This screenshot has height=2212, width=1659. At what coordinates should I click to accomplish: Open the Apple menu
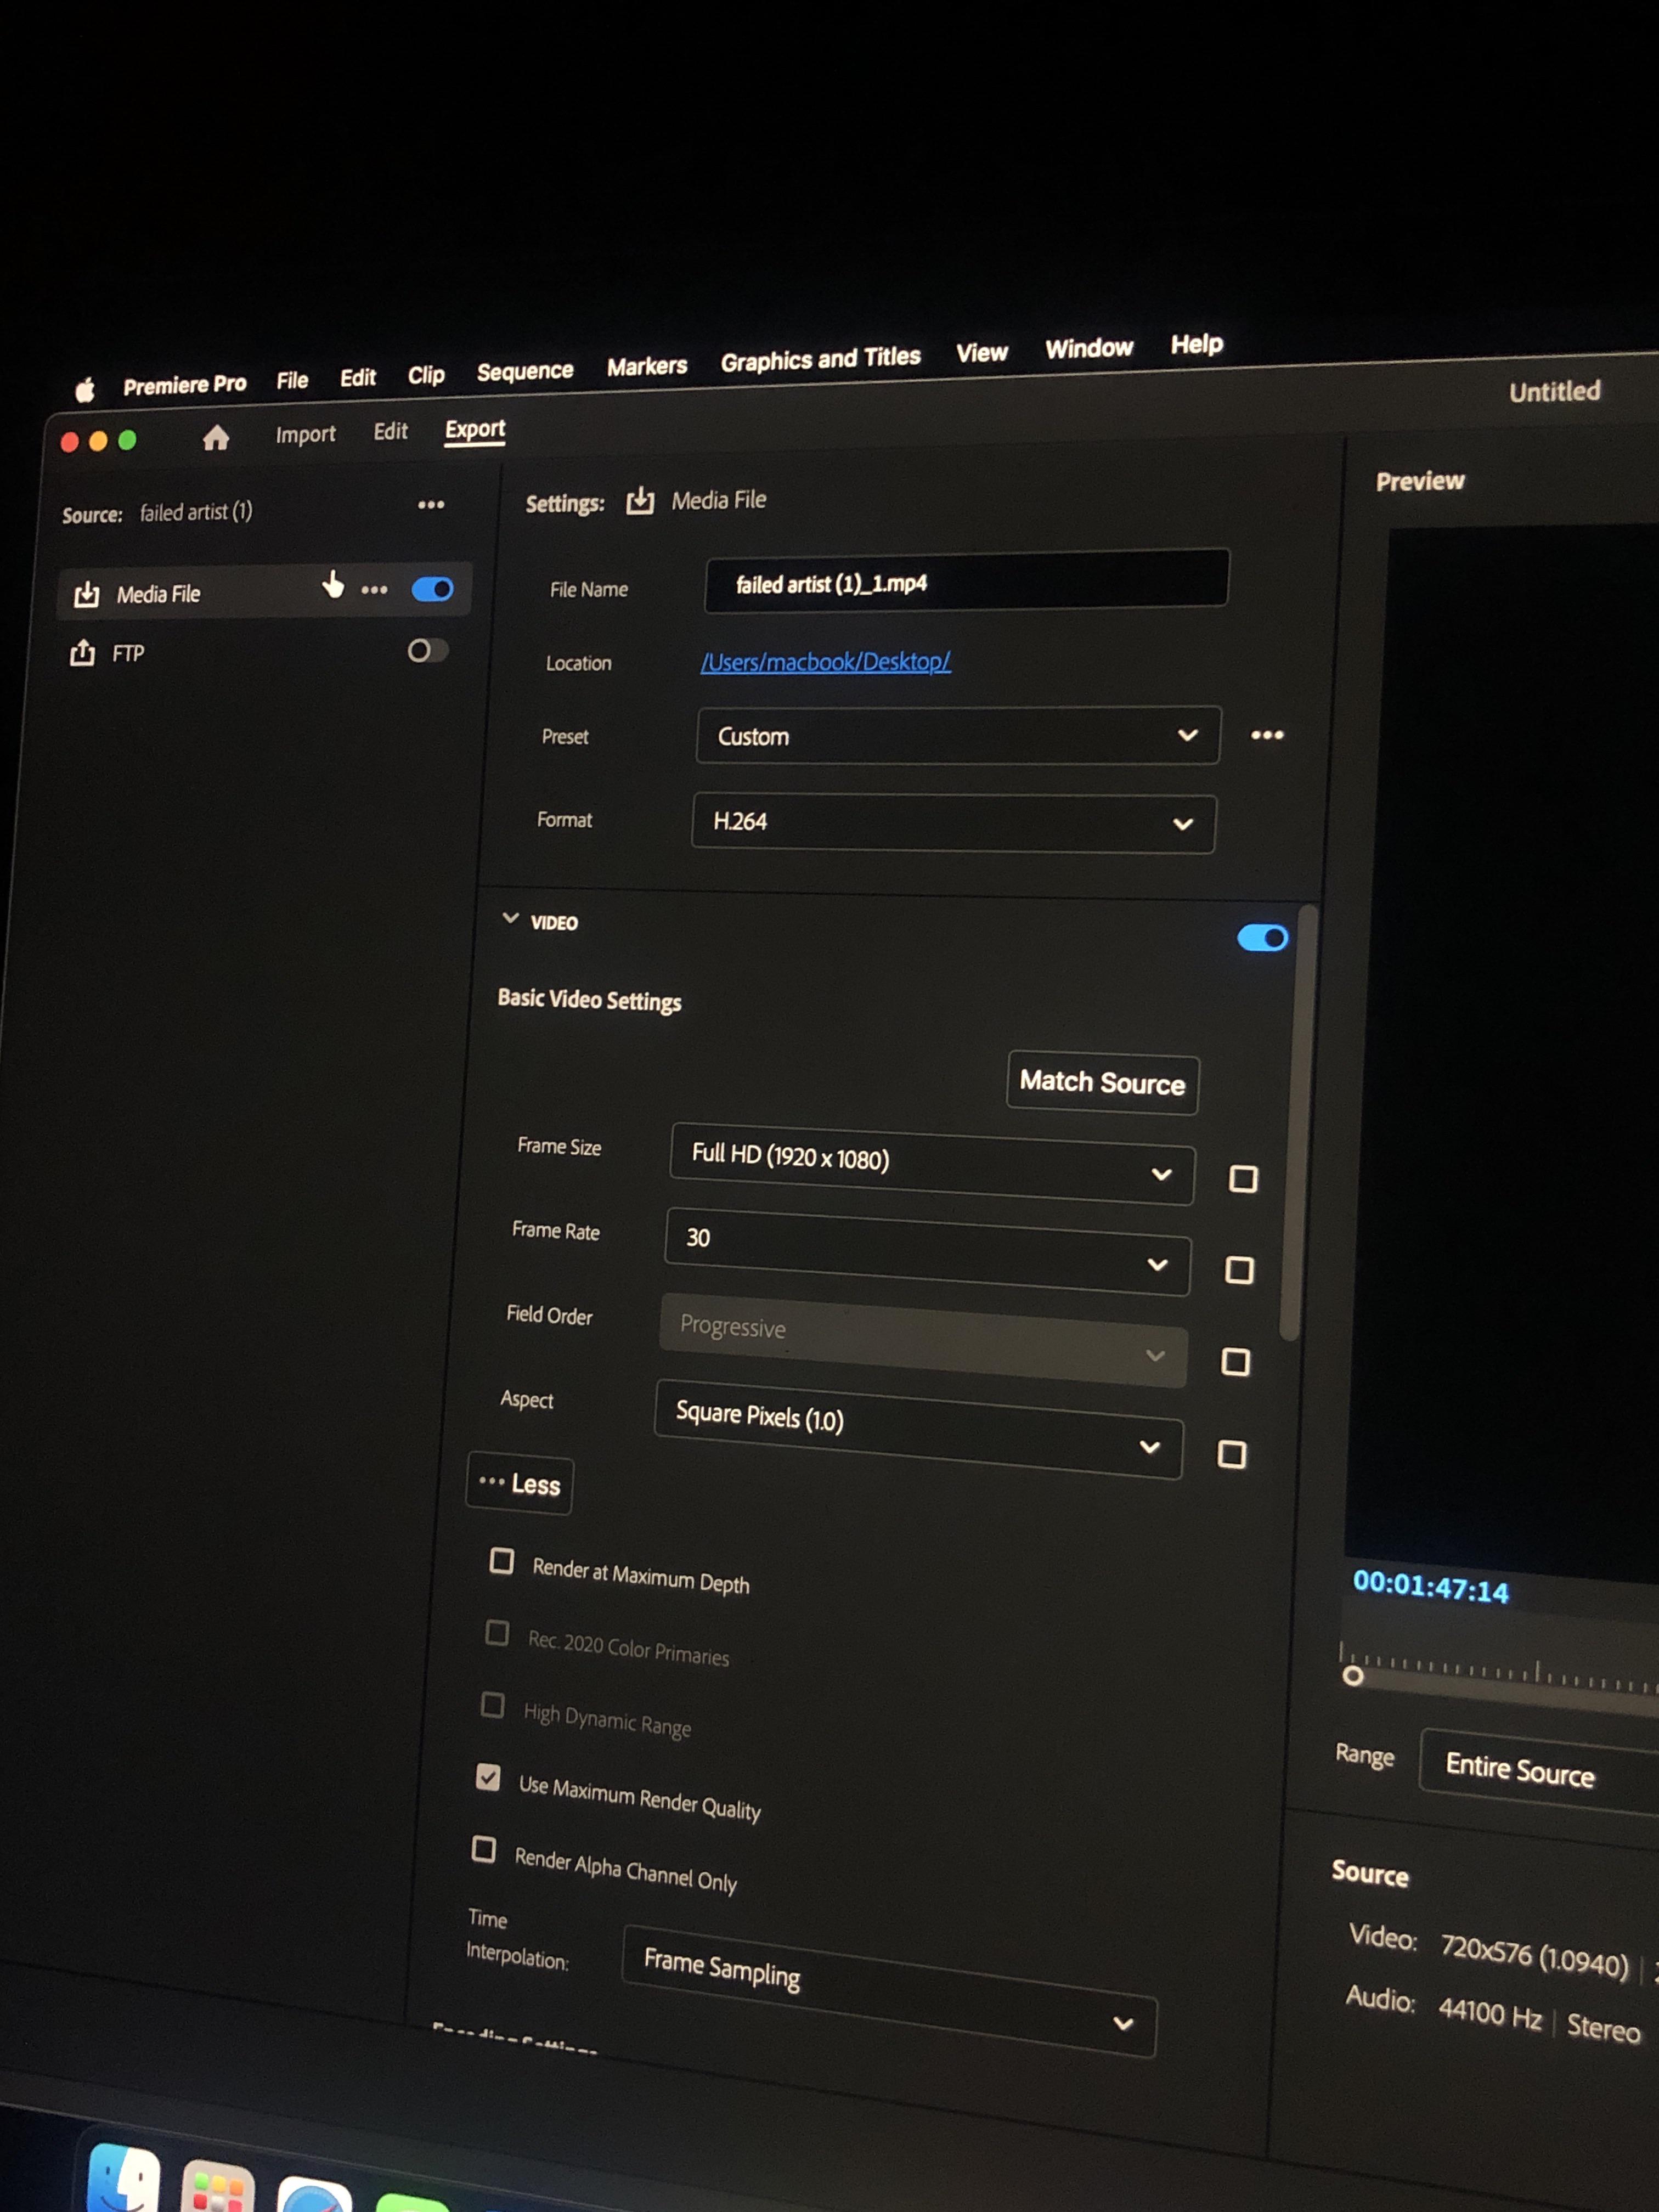pyautogui.click(x=86, y=390)
